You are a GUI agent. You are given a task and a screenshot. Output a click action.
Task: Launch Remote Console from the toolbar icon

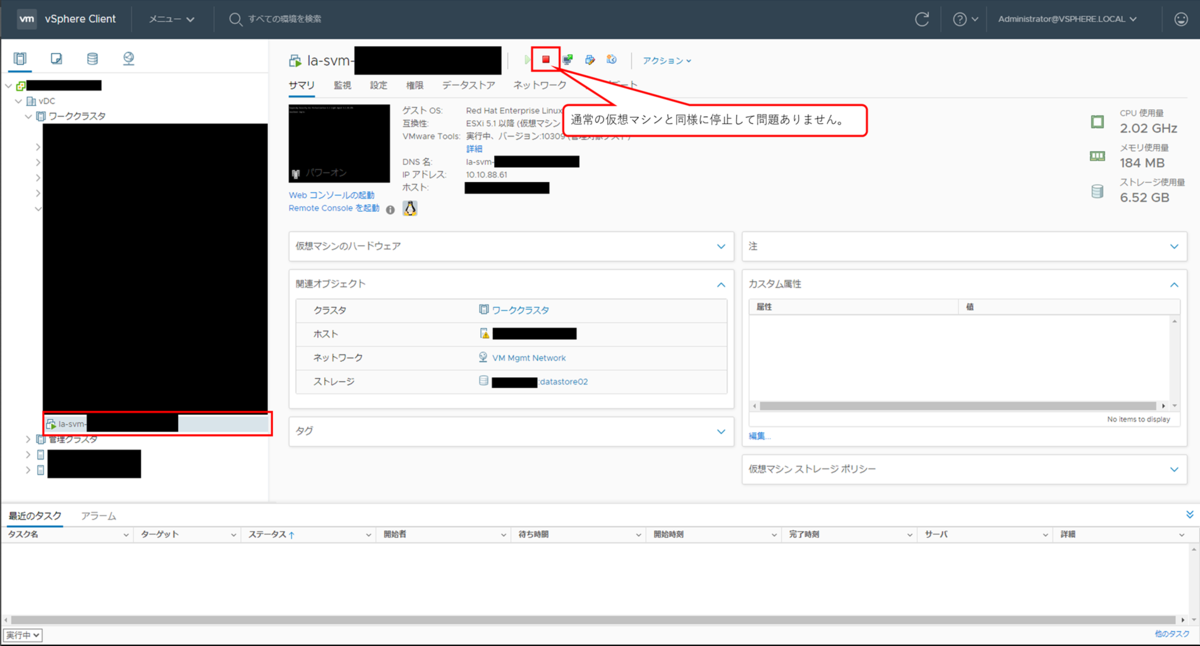[566, 59]
